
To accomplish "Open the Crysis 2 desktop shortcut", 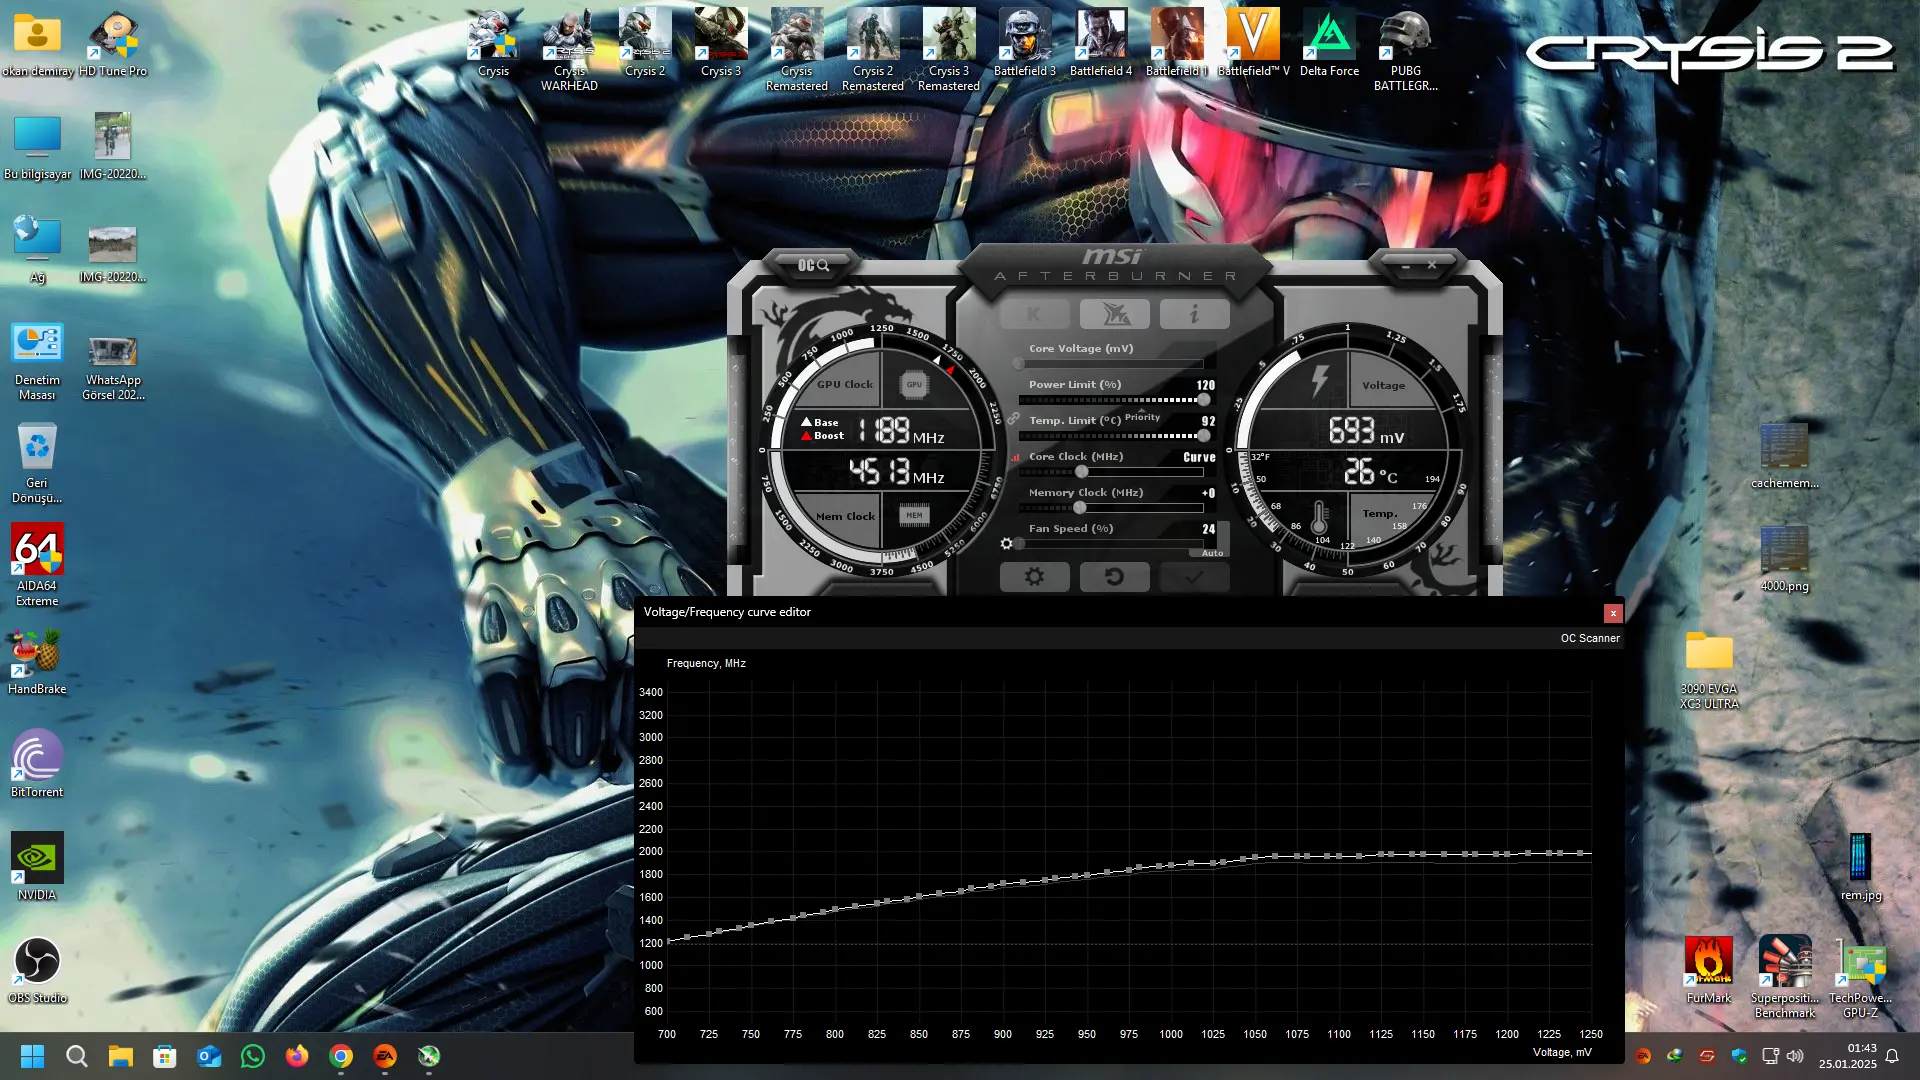I will (x=645, y=43).
